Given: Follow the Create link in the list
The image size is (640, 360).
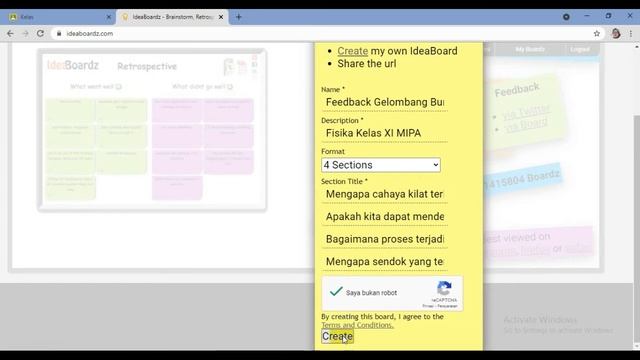Looking at the screenshot, I should (x=353, y=51).
